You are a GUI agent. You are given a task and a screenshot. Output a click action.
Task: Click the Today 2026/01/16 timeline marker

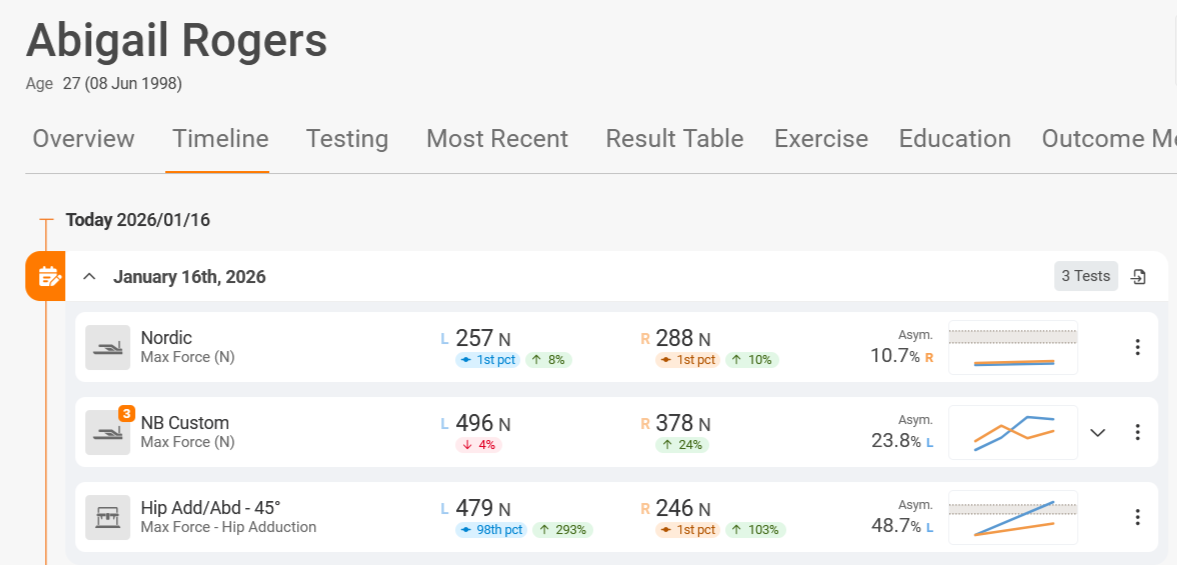pyautogui.click(x=138, y=220)
